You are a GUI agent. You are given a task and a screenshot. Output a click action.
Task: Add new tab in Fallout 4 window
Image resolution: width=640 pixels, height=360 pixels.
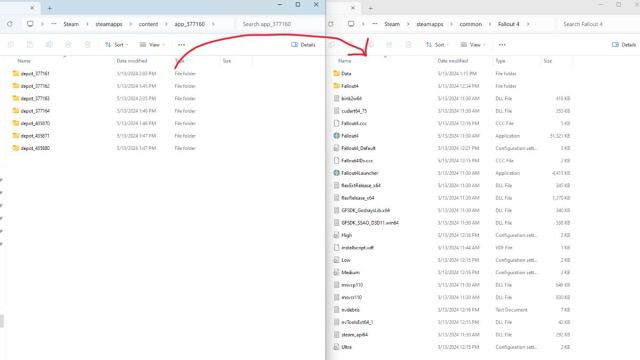tap(370, 8)
